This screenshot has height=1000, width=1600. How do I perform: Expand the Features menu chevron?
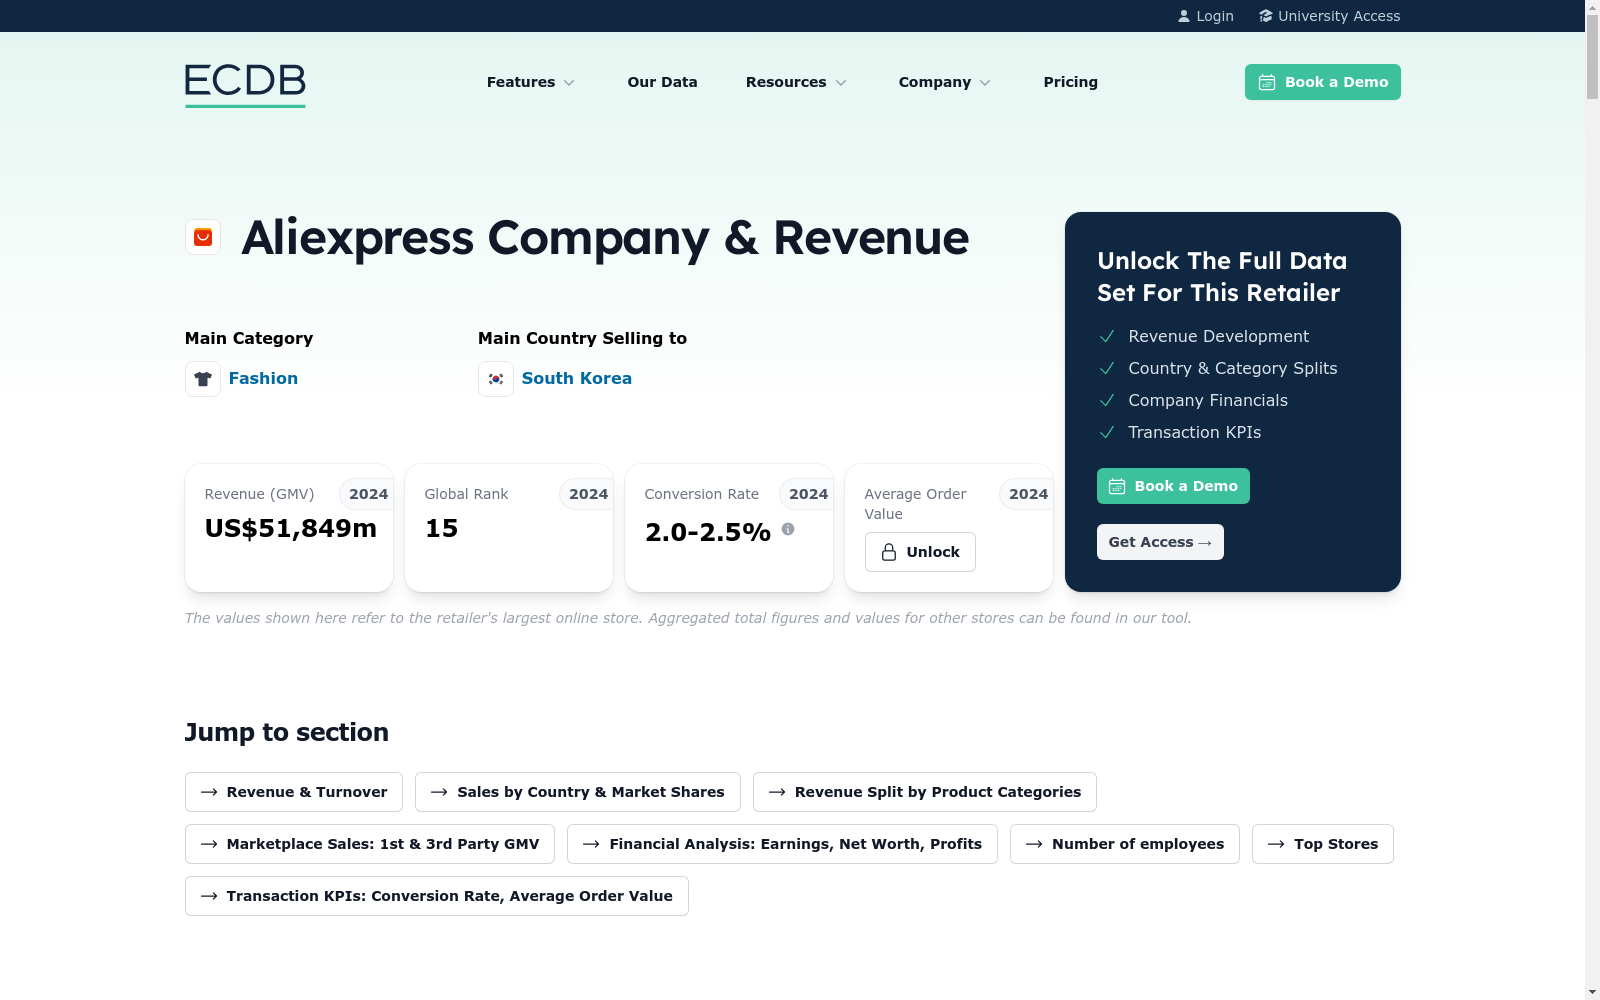coord(569,83)
